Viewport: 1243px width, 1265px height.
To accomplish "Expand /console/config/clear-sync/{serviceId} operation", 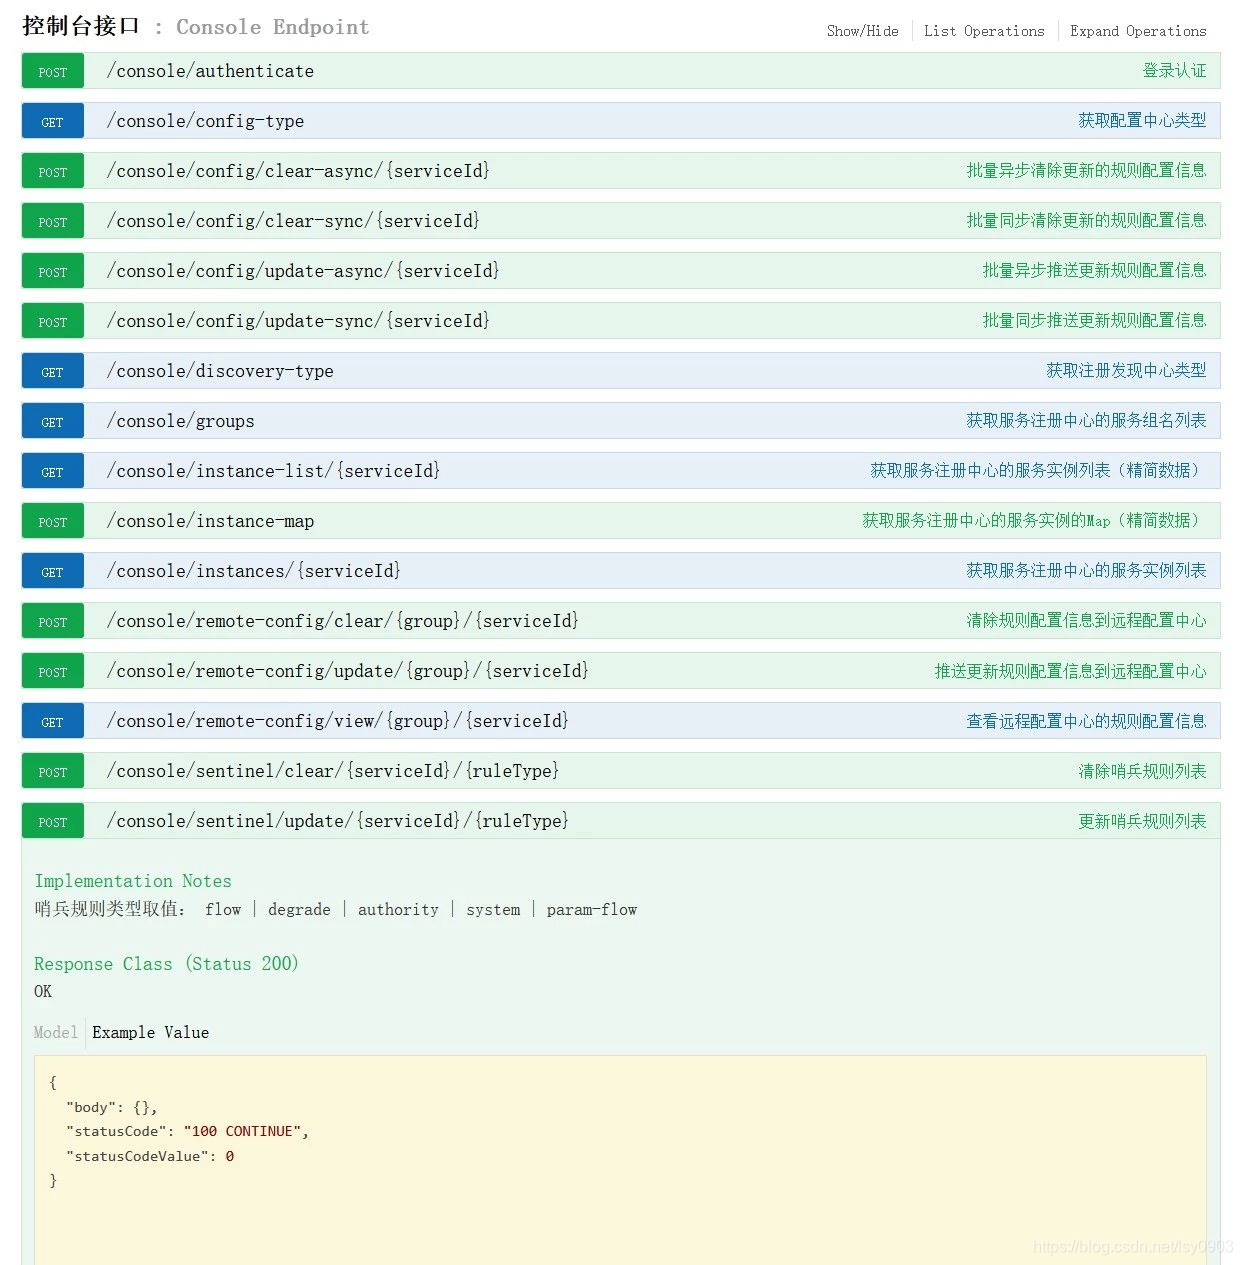I will tap(293, 221).
